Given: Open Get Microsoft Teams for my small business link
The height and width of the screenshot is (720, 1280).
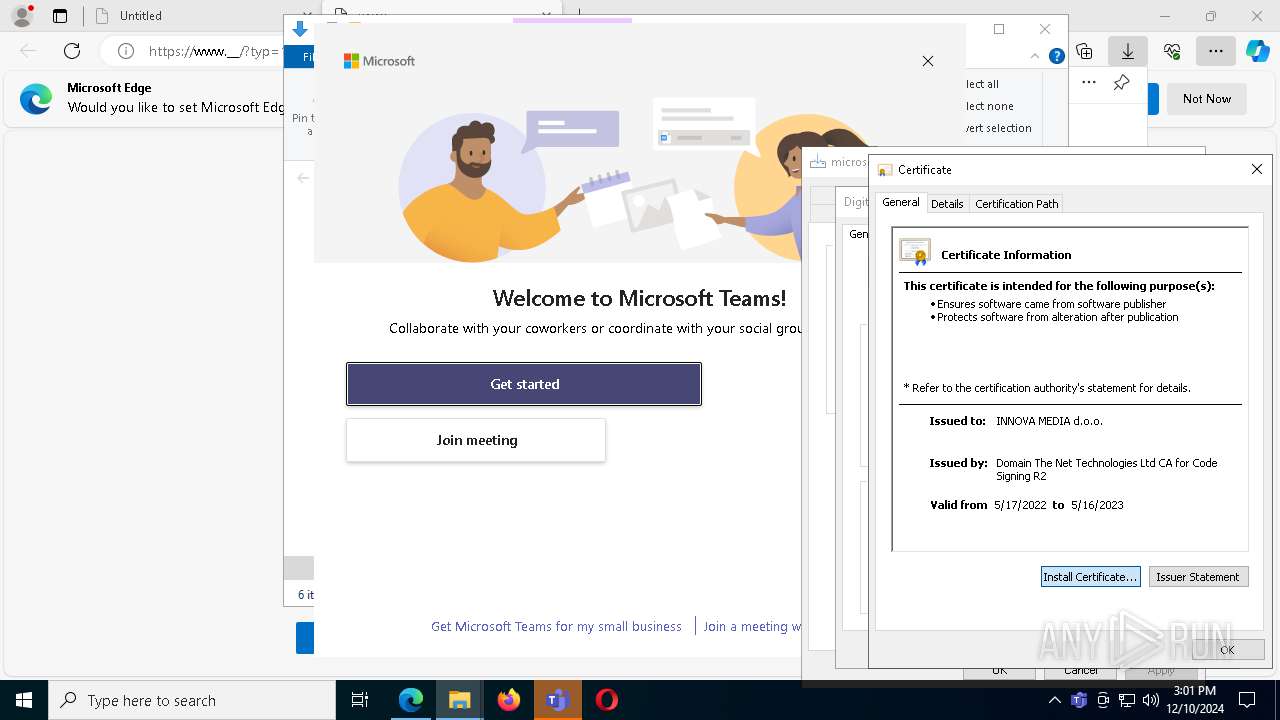Looking at the screenshot, I should coord(556,626).
